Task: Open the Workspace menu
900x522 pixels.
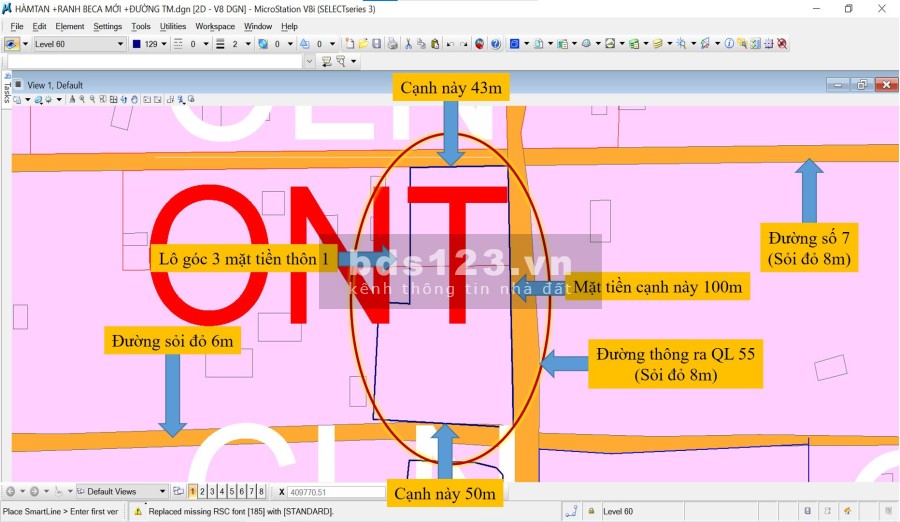Action: 215,26
